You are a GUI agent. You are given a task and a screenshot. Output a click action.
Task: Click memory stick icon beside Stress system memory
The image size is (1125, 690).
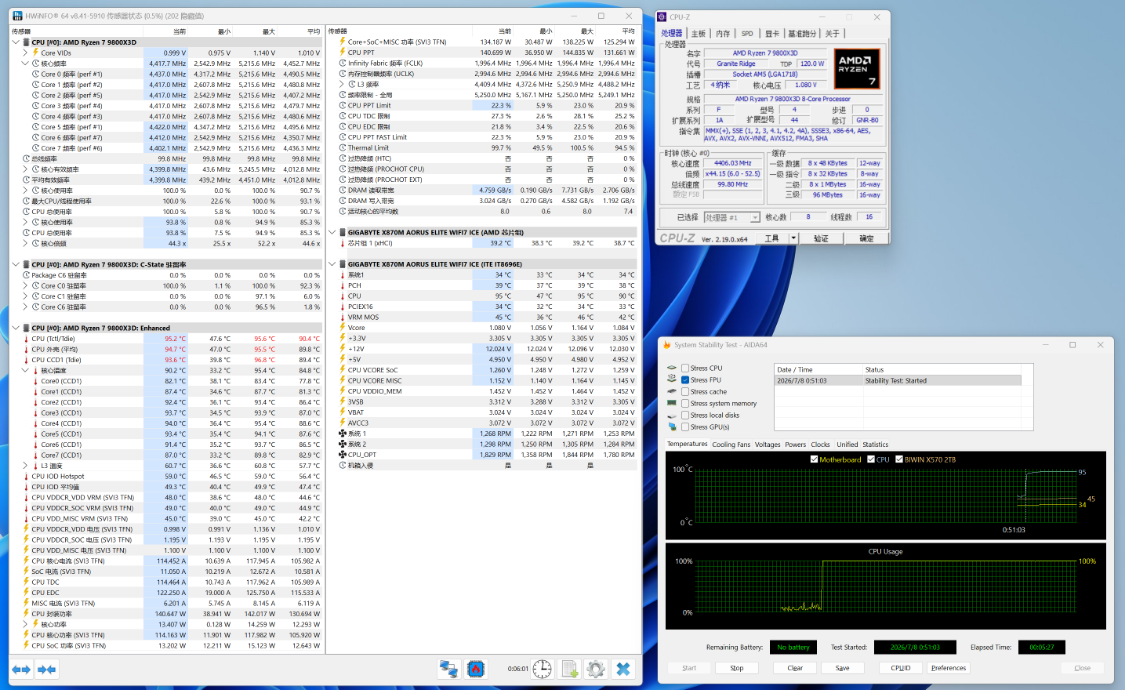(x=672, y=403)
